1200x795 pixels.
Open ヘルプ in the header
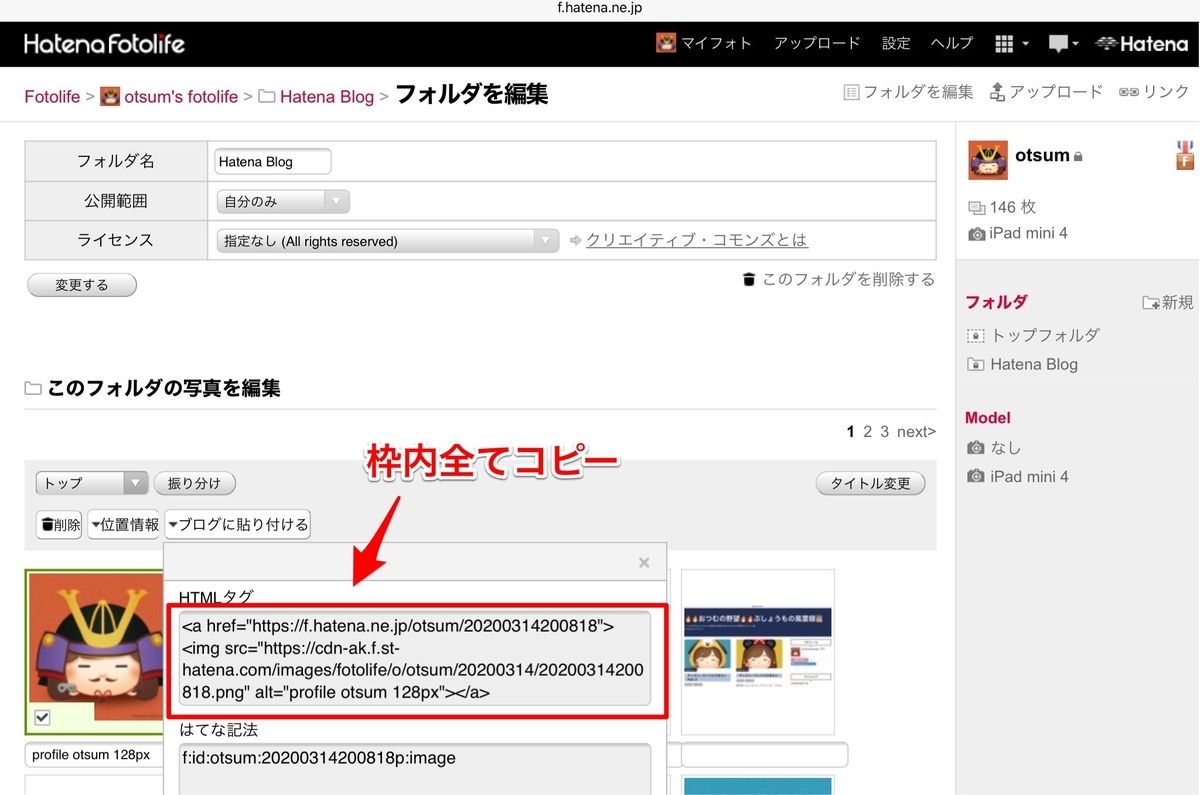[951, 43]
